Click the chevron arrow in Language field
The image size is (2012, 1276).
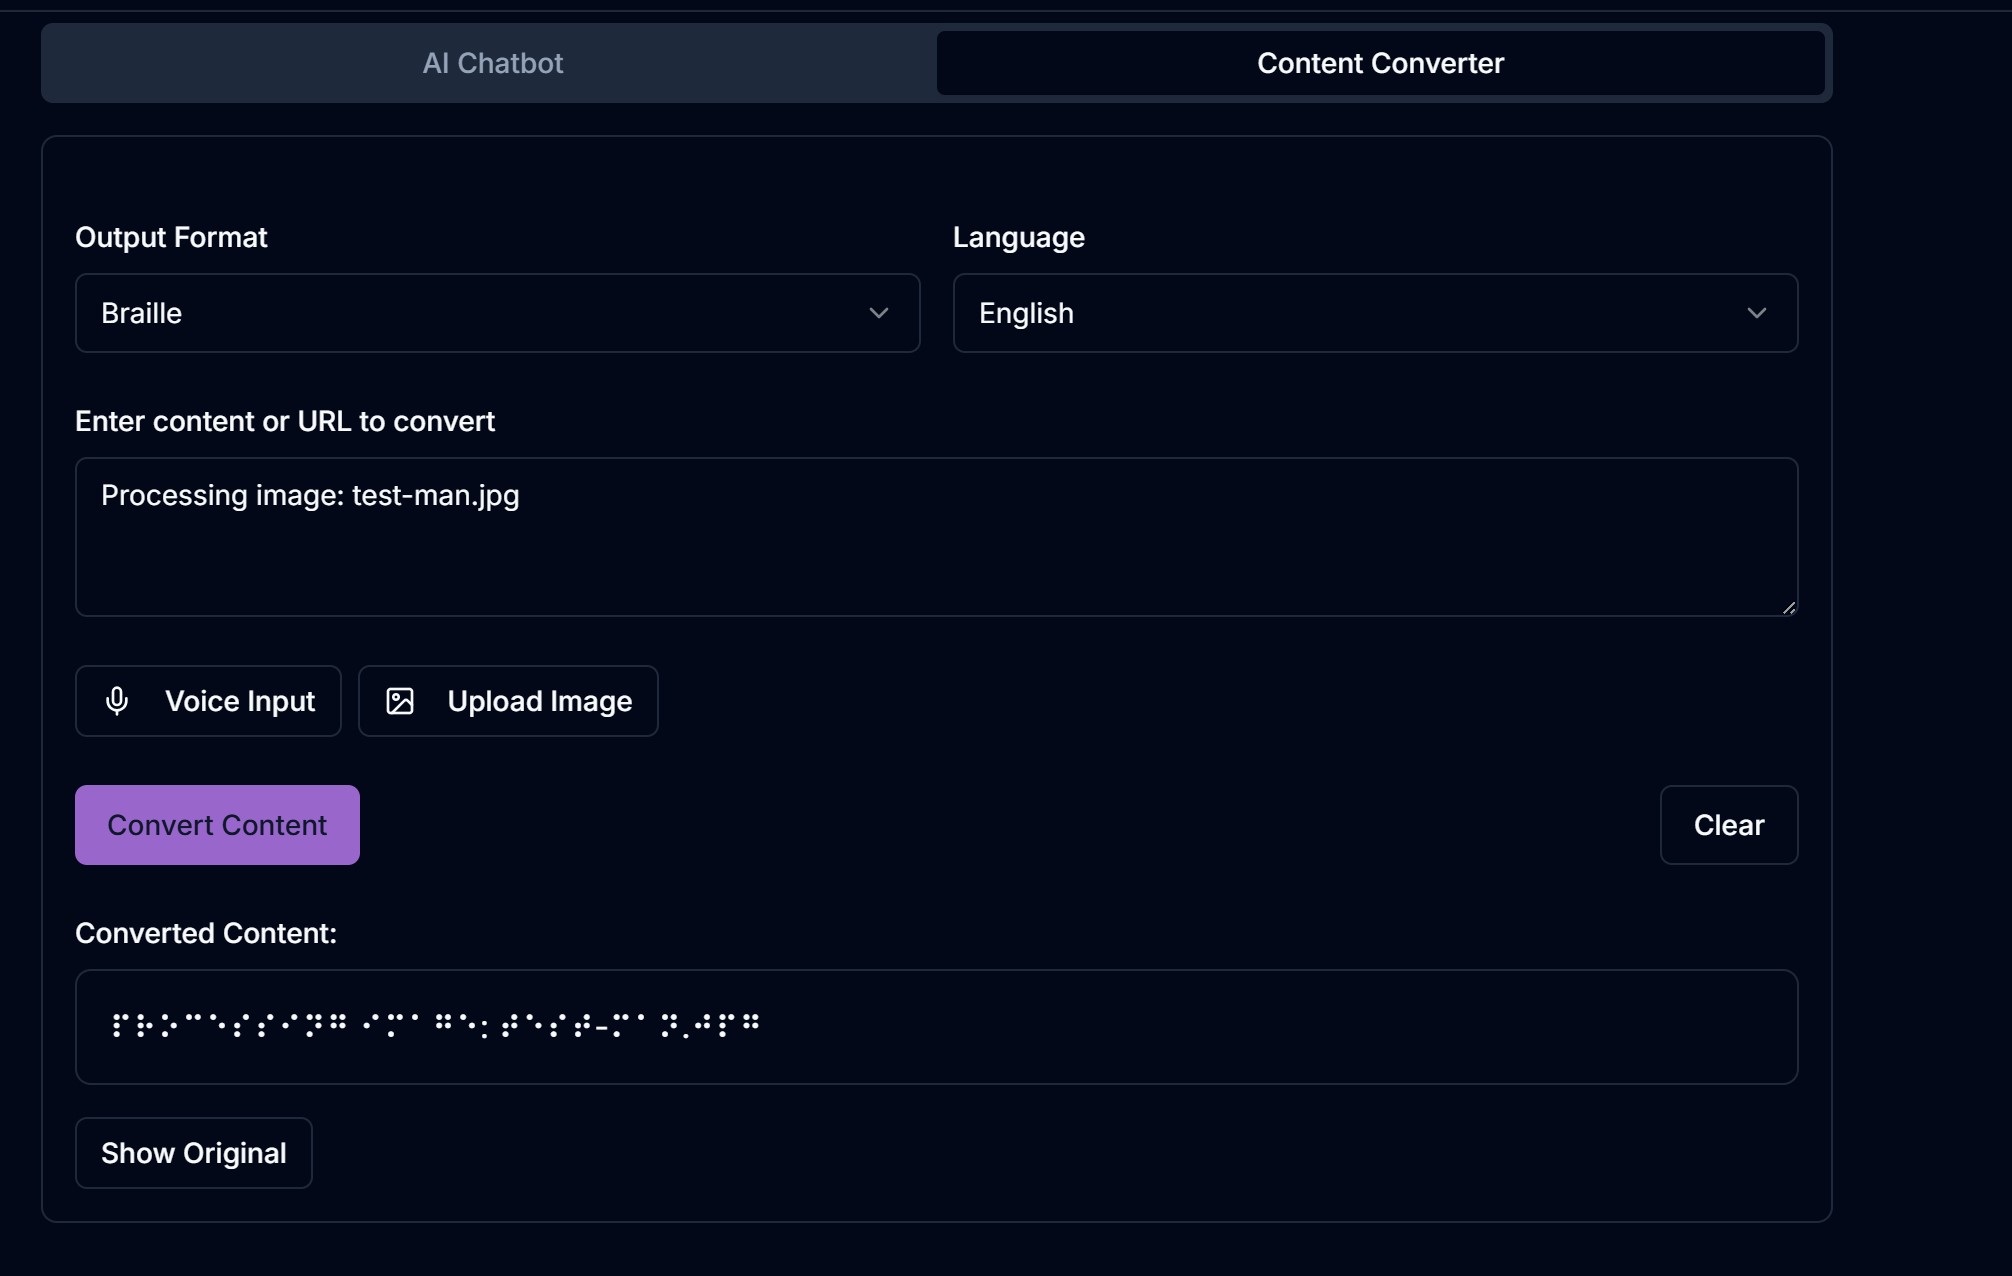[1755, 313]
